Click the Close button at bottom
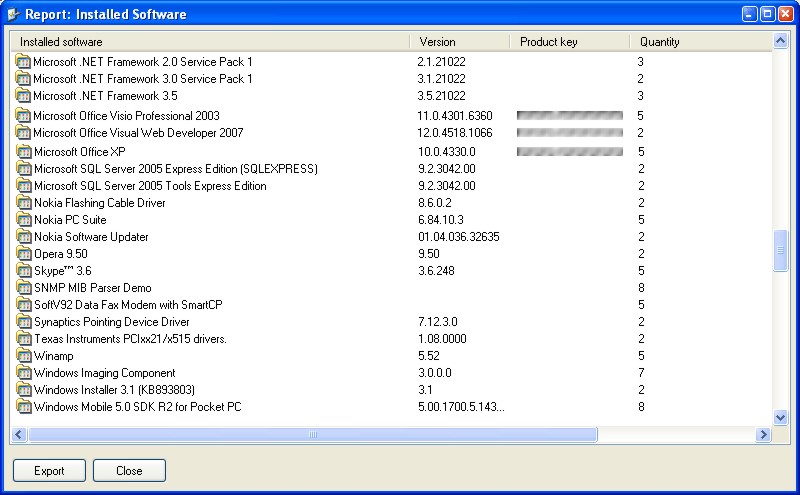Screen dimensions: 800x495 (x=129, y=471)
